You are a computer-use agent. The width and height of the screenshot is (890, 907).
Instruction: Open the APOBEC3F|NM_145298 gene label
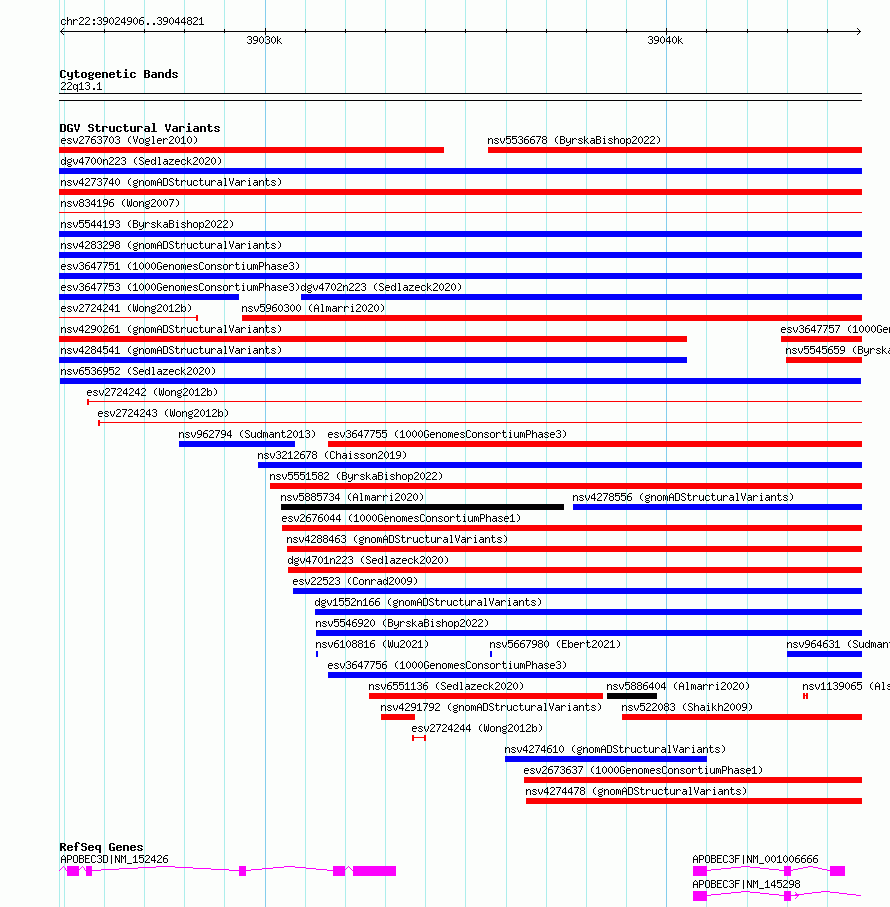pos(747,884)
